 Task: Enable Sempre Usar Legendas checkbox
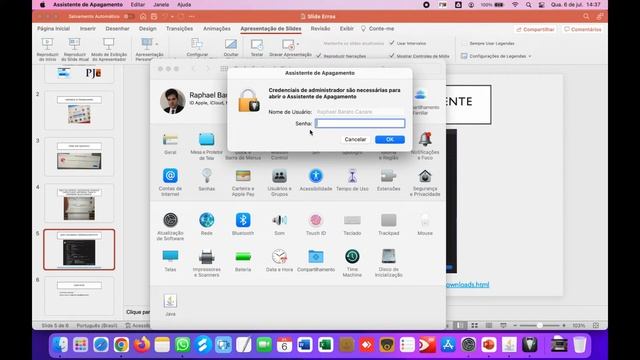point(464,43)
